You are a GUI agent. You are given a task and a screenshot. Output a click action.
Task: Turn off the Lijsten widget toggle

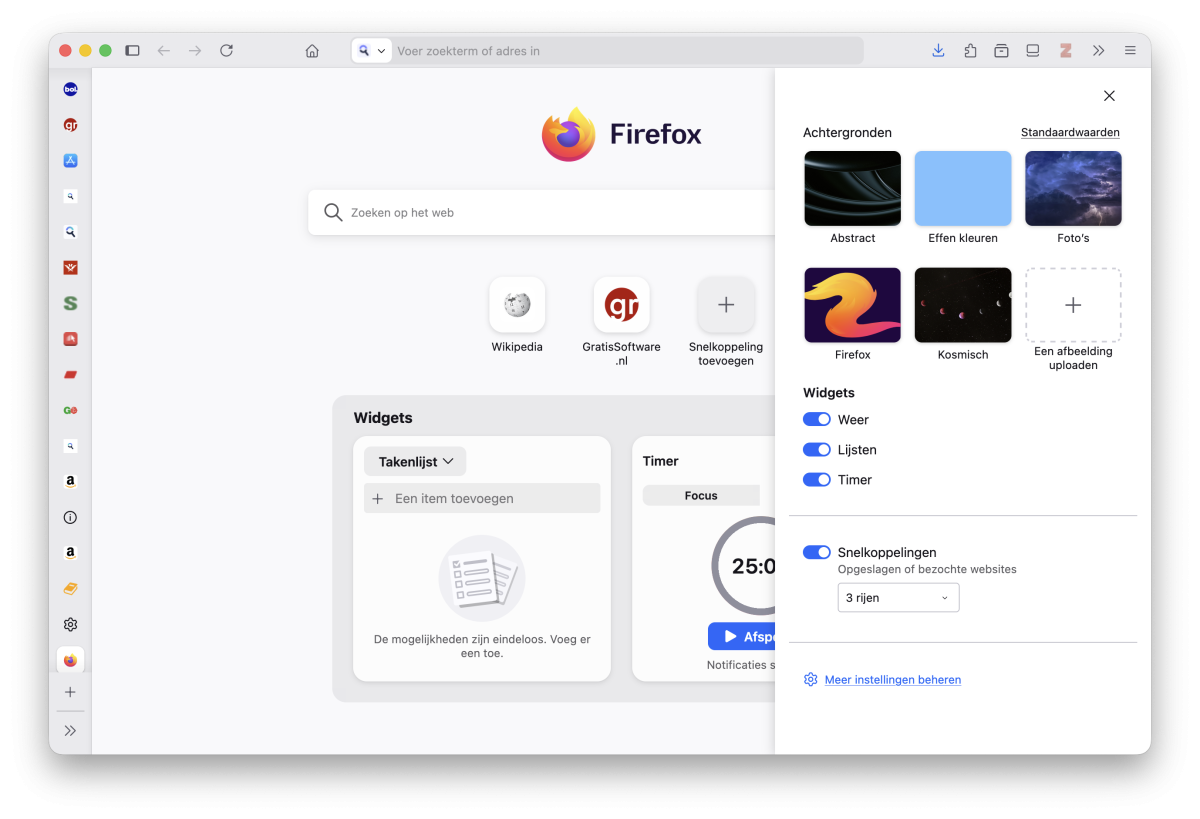(x=817, y=450)
